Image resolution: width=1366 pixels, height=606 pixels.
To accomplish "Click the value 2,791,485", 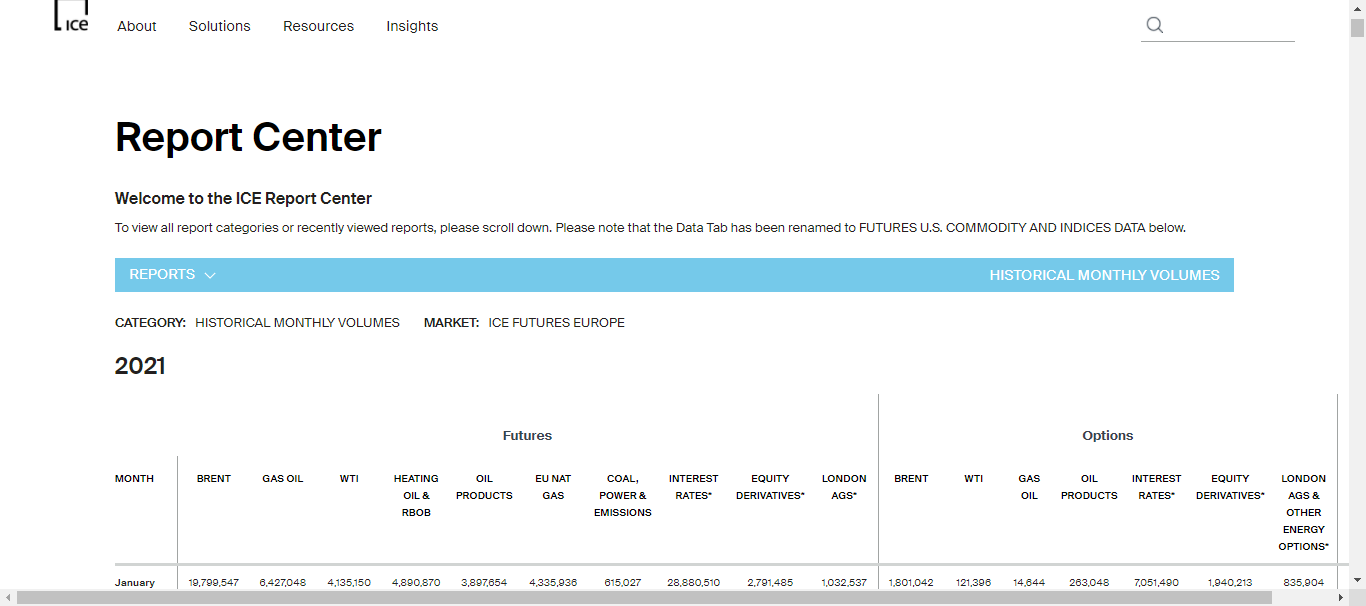I will 770,583.
